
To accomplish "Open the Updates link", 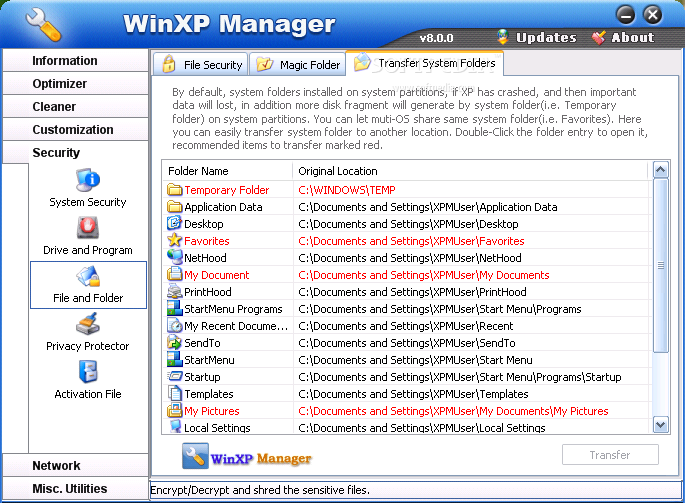I will tap(546, 38).
